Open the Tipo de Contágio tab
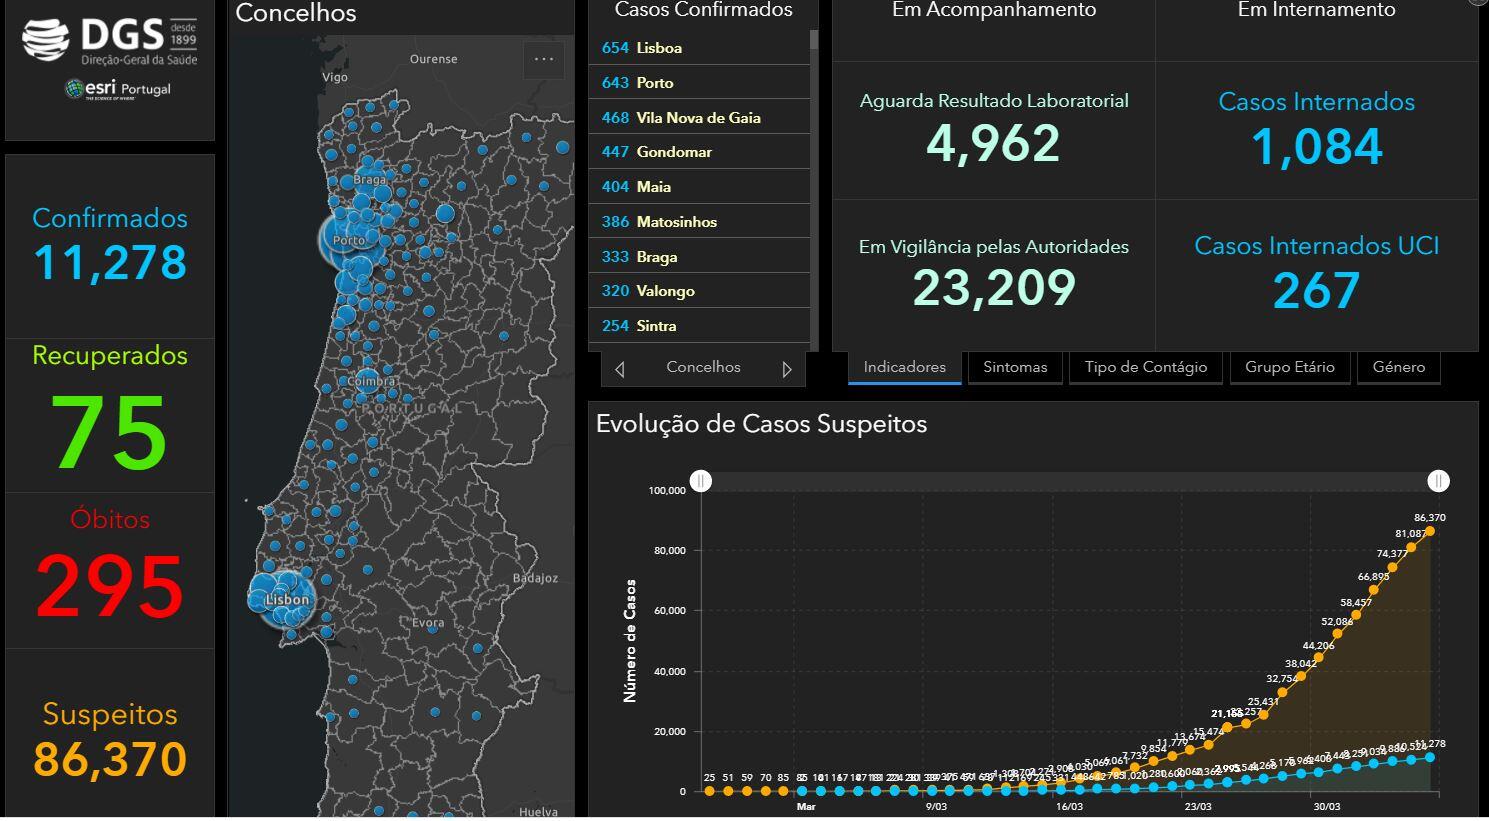This screenshot has width=1489, height=821. tap(1145, 367)
